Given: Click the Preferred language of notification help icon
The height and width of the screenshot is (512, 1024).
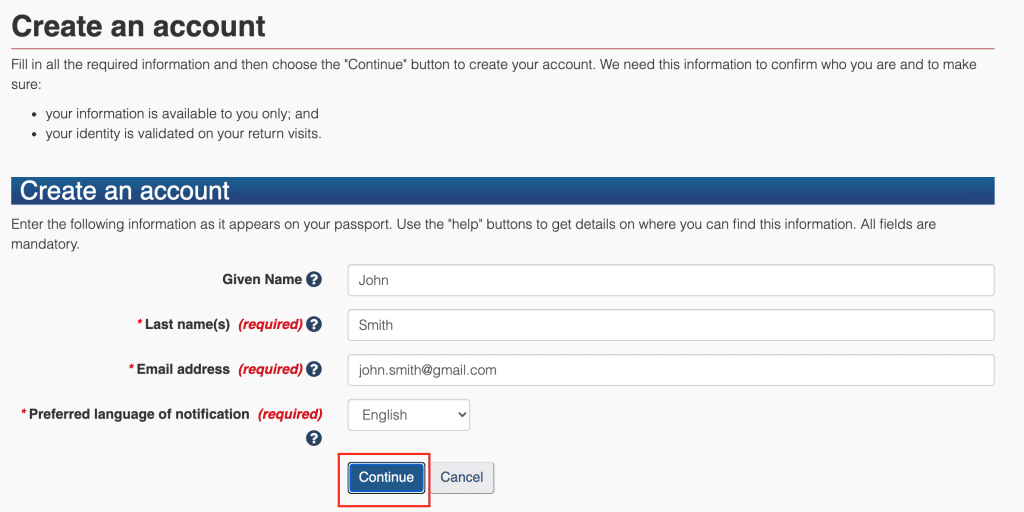Looking at the screenshot, I should 314,438.
